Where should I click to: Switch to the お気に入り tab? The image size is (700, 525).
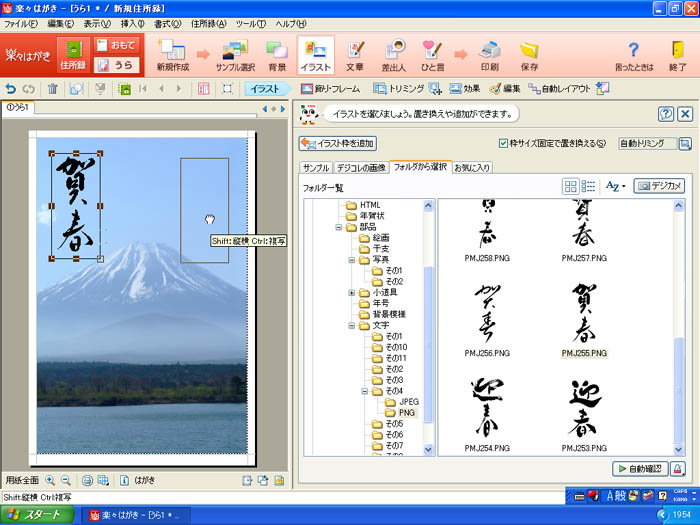click(471, 167)
